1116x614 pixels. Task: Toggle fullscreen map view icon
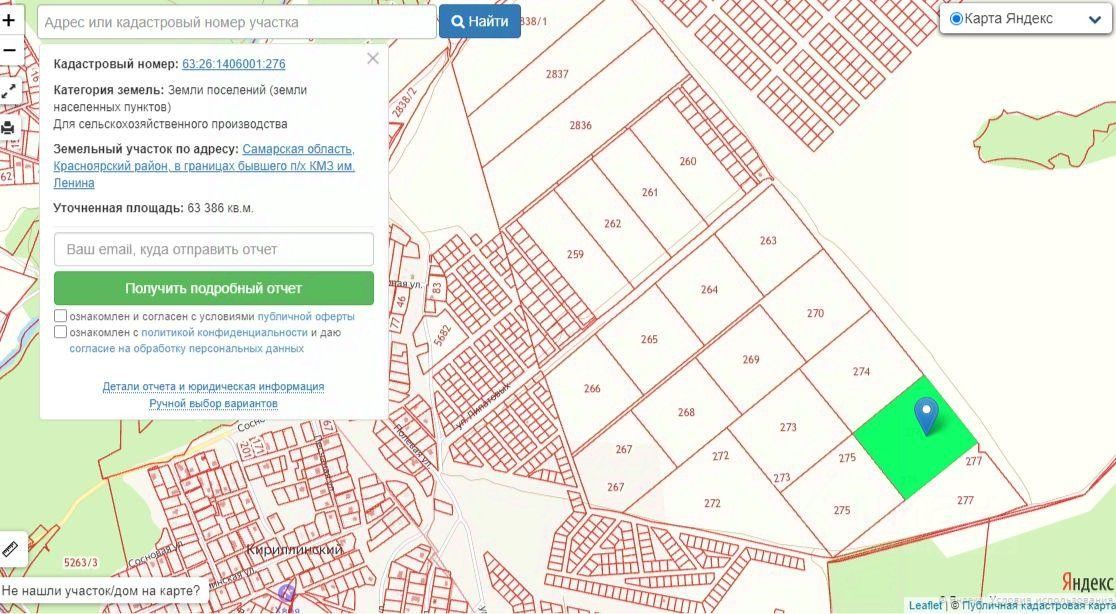(x=9, y=90)
